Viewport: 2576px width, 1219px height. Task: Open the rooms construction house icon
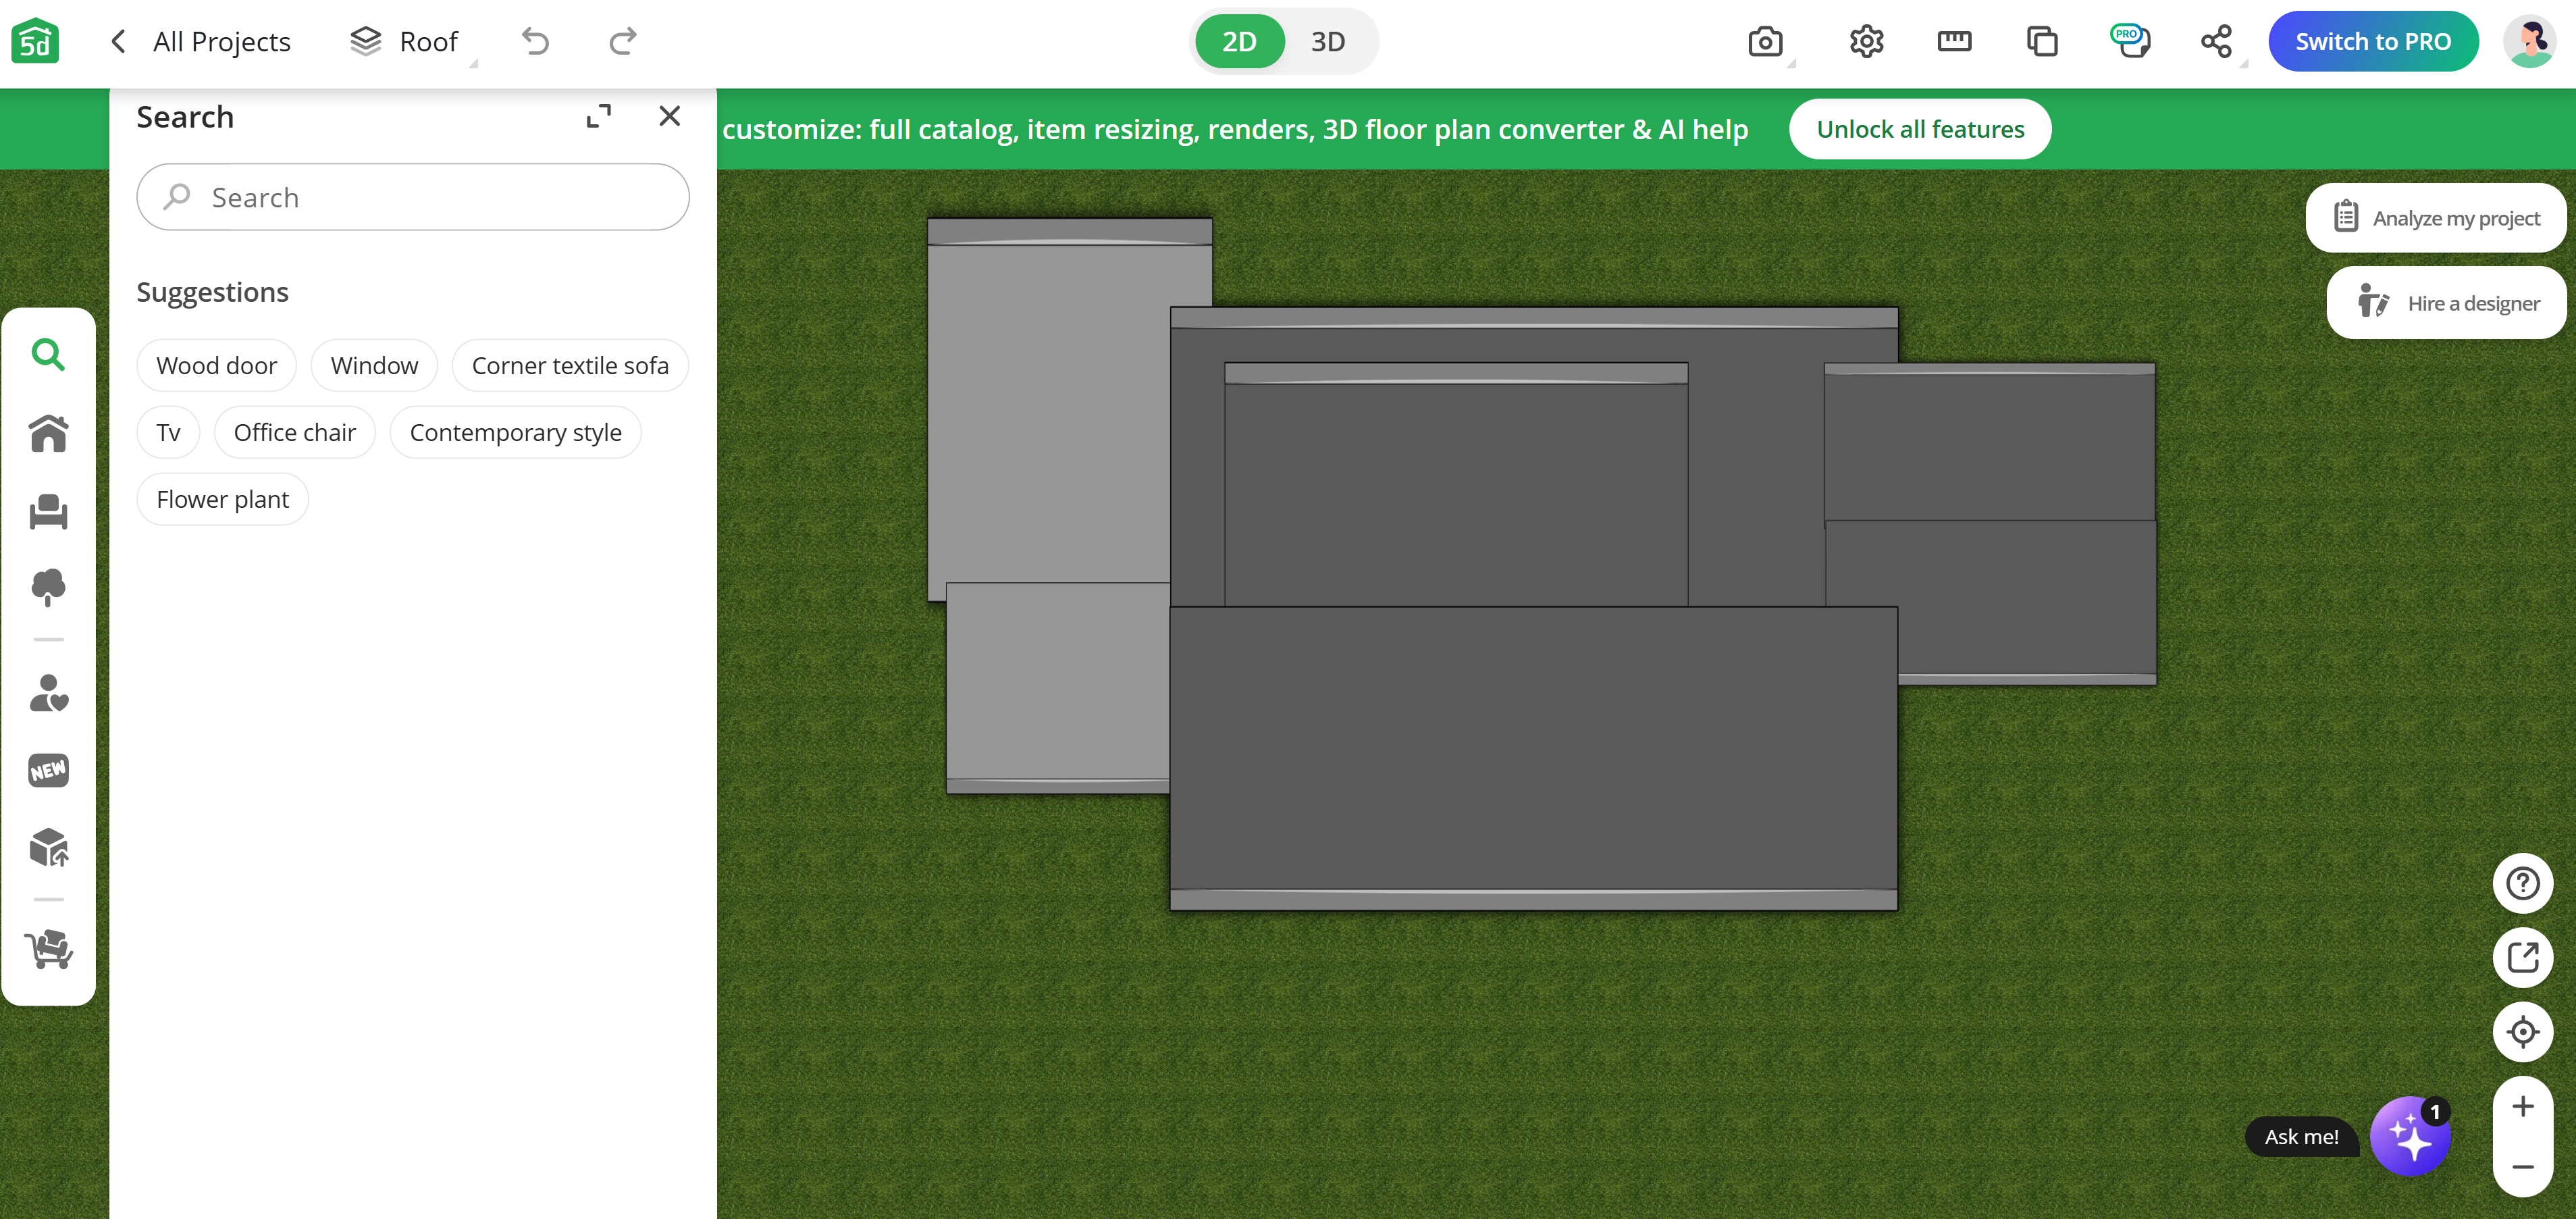click(x=48, y=433)
